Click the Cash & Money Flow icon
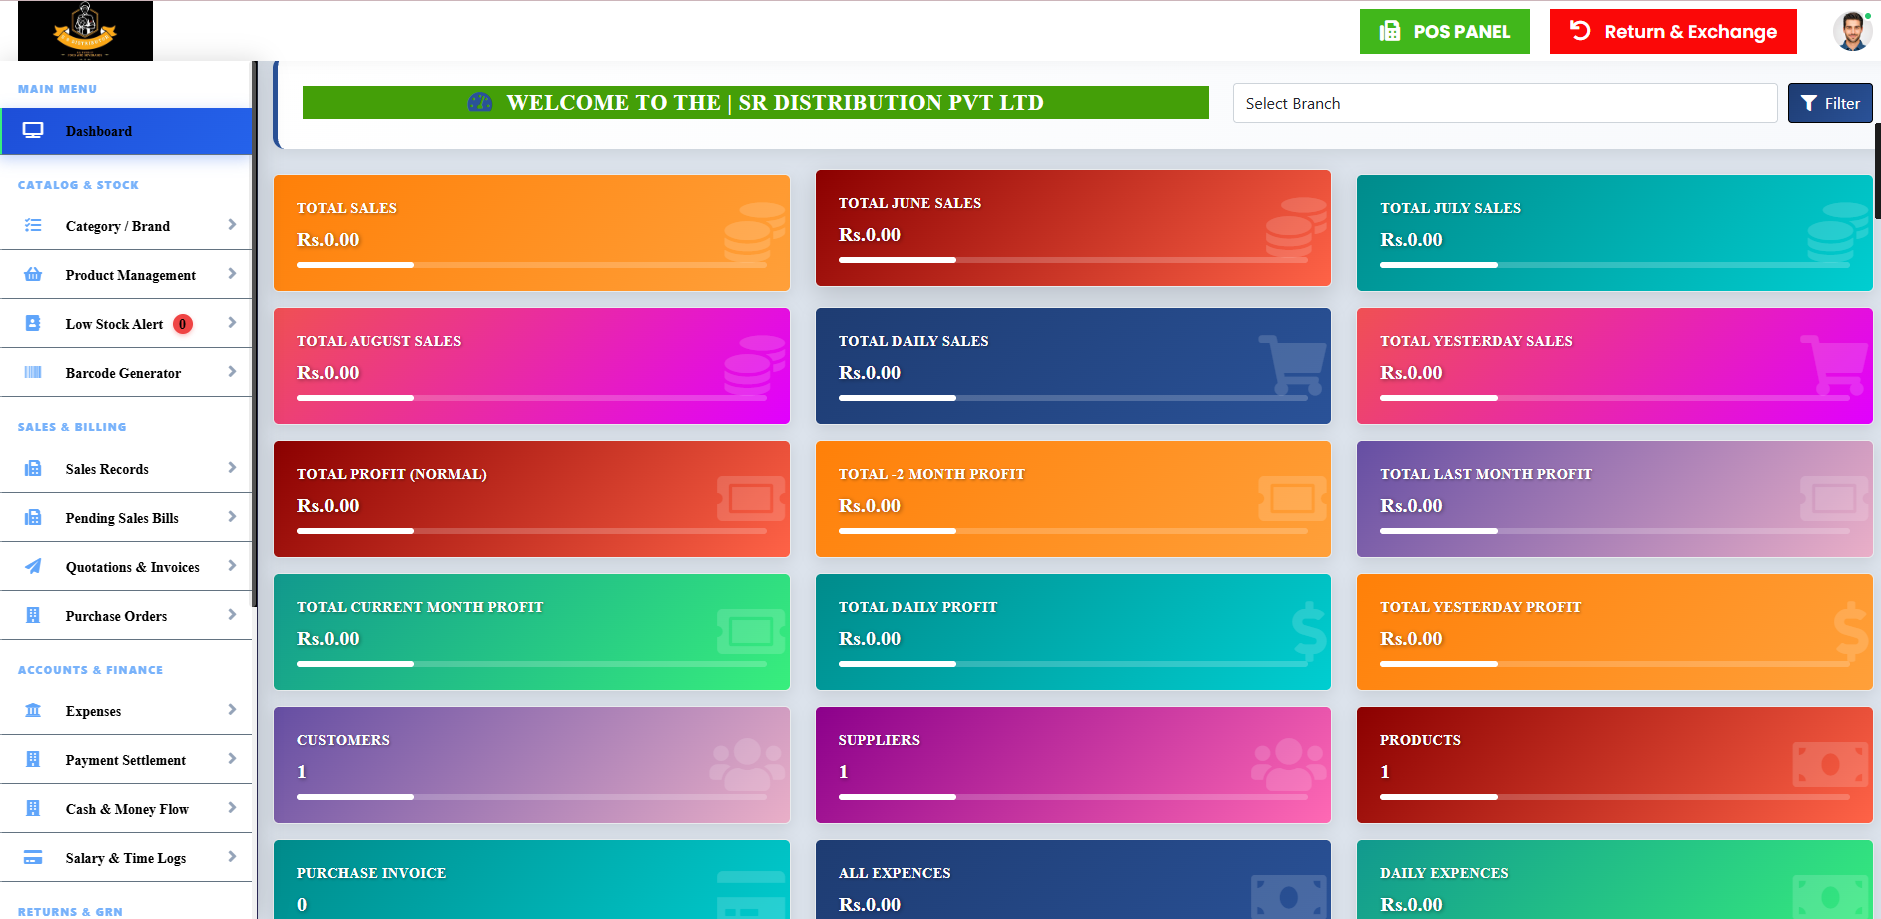The width and height of the screenshot is (1881, 919). pos(33,809)
